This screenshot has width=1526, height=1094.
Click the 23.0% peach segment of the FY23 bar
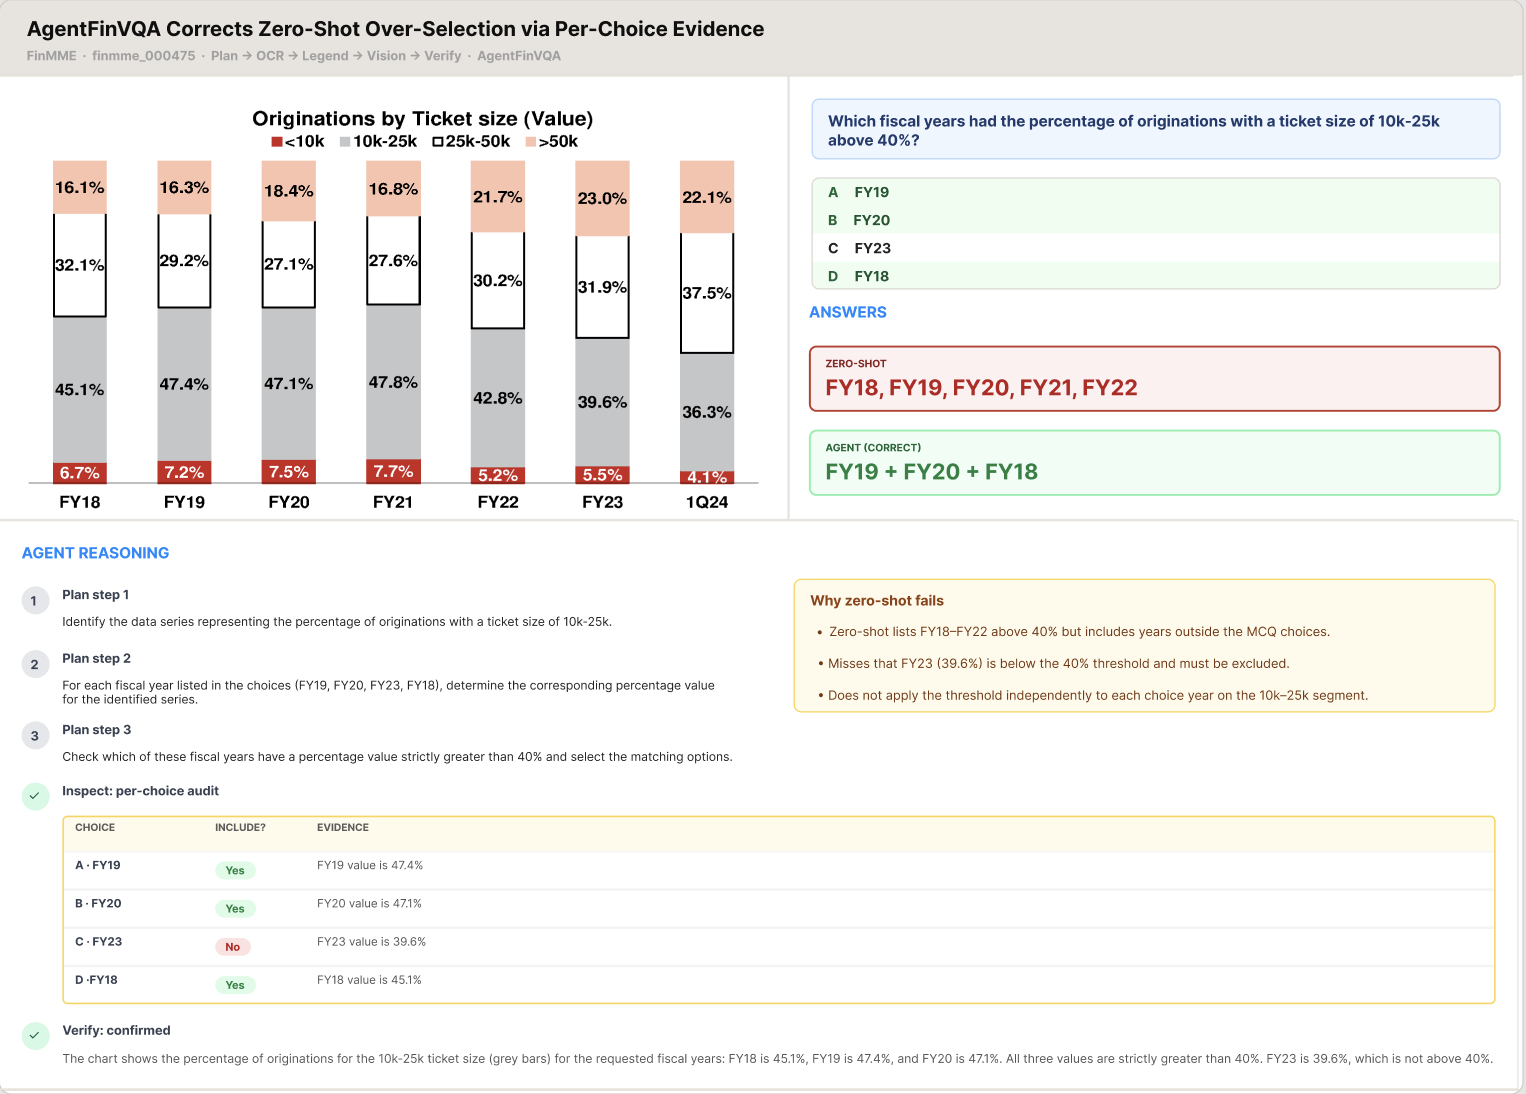(602, 198)
